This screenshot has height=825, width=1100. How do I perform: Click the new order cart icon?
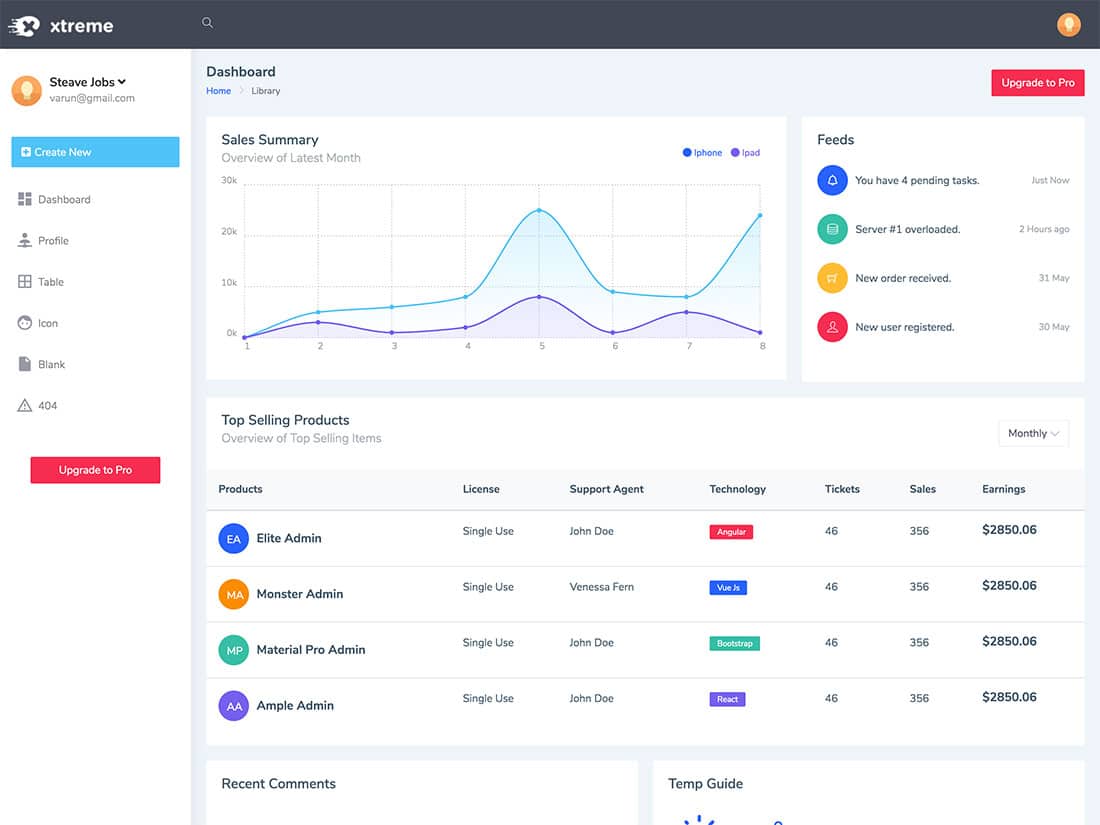pos(832,278)
